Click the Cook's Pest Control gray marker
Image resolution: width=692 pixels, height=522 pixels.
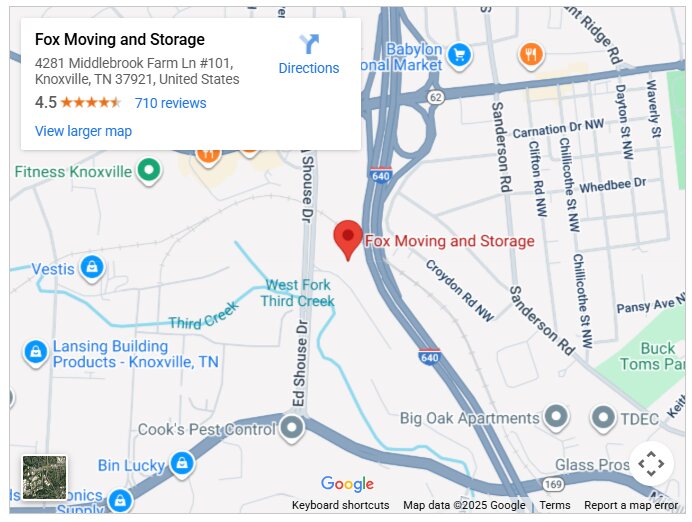[292, 428]
